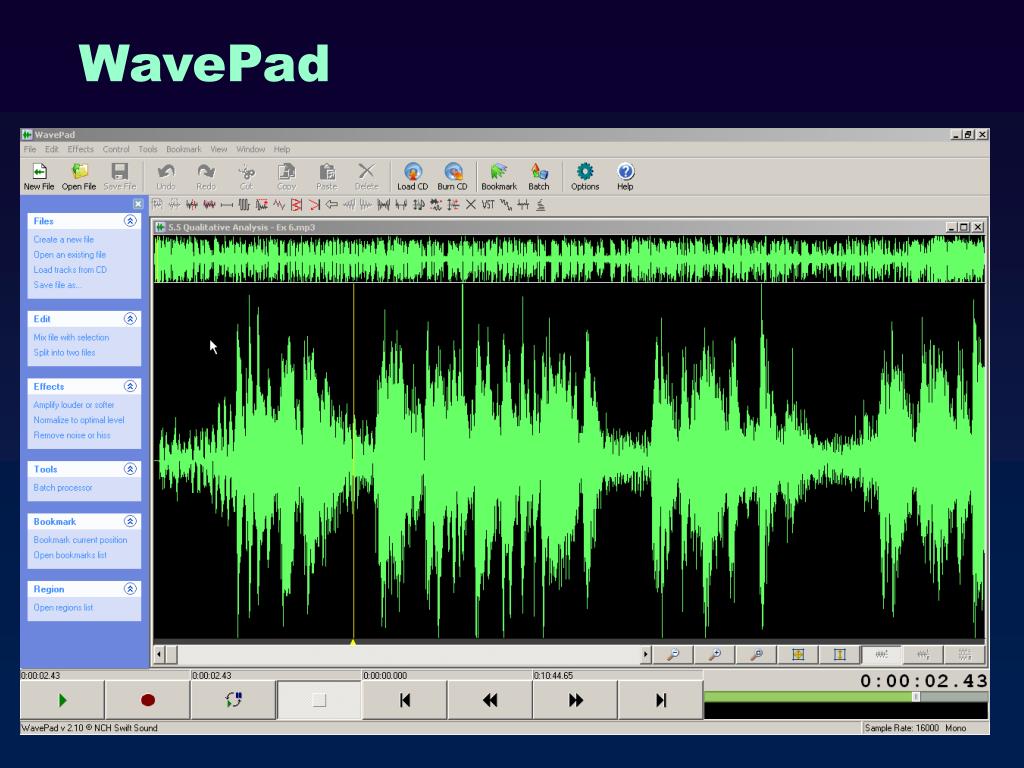Click 'Open an existing file' link

click(x=70, y=255)
